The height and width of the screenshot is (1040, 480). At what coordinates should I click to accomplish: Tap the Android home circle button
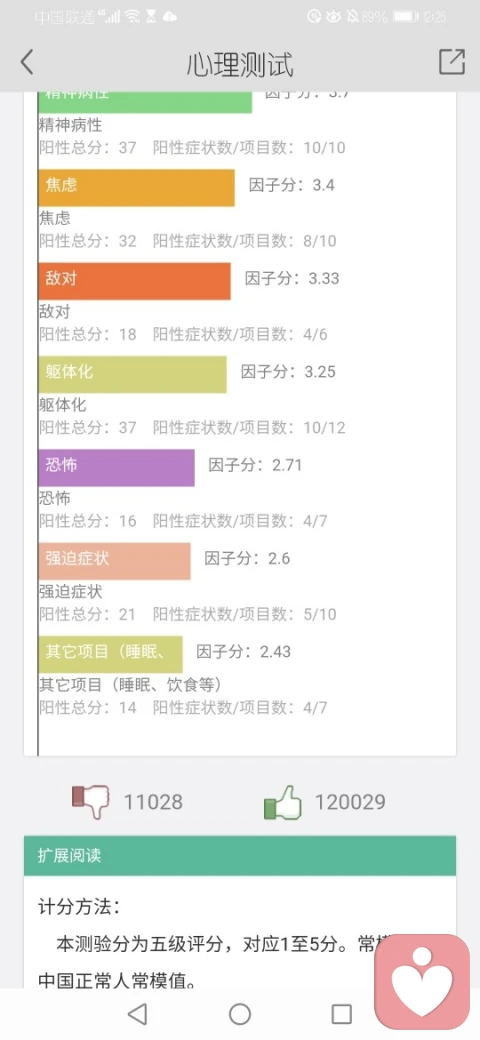click(240, 1013)
